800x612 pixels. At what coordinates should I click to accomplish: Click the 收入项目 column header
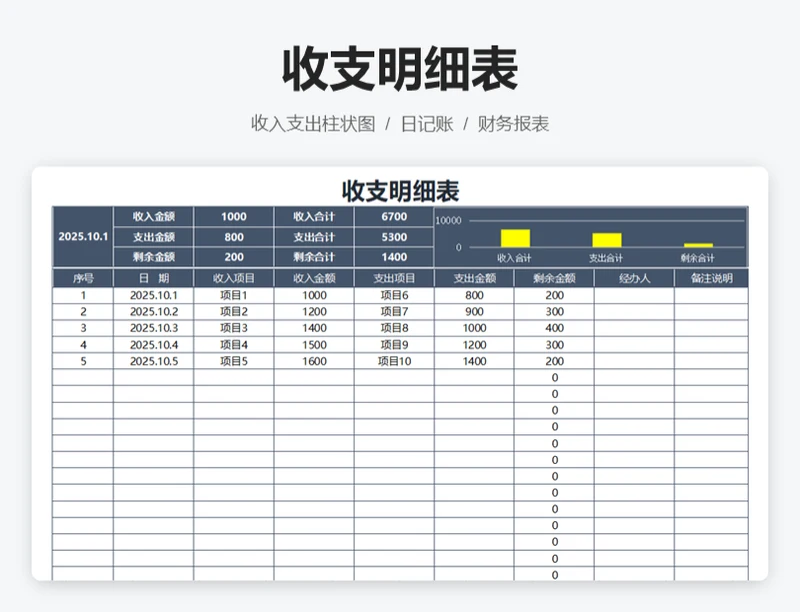(234, 278)
